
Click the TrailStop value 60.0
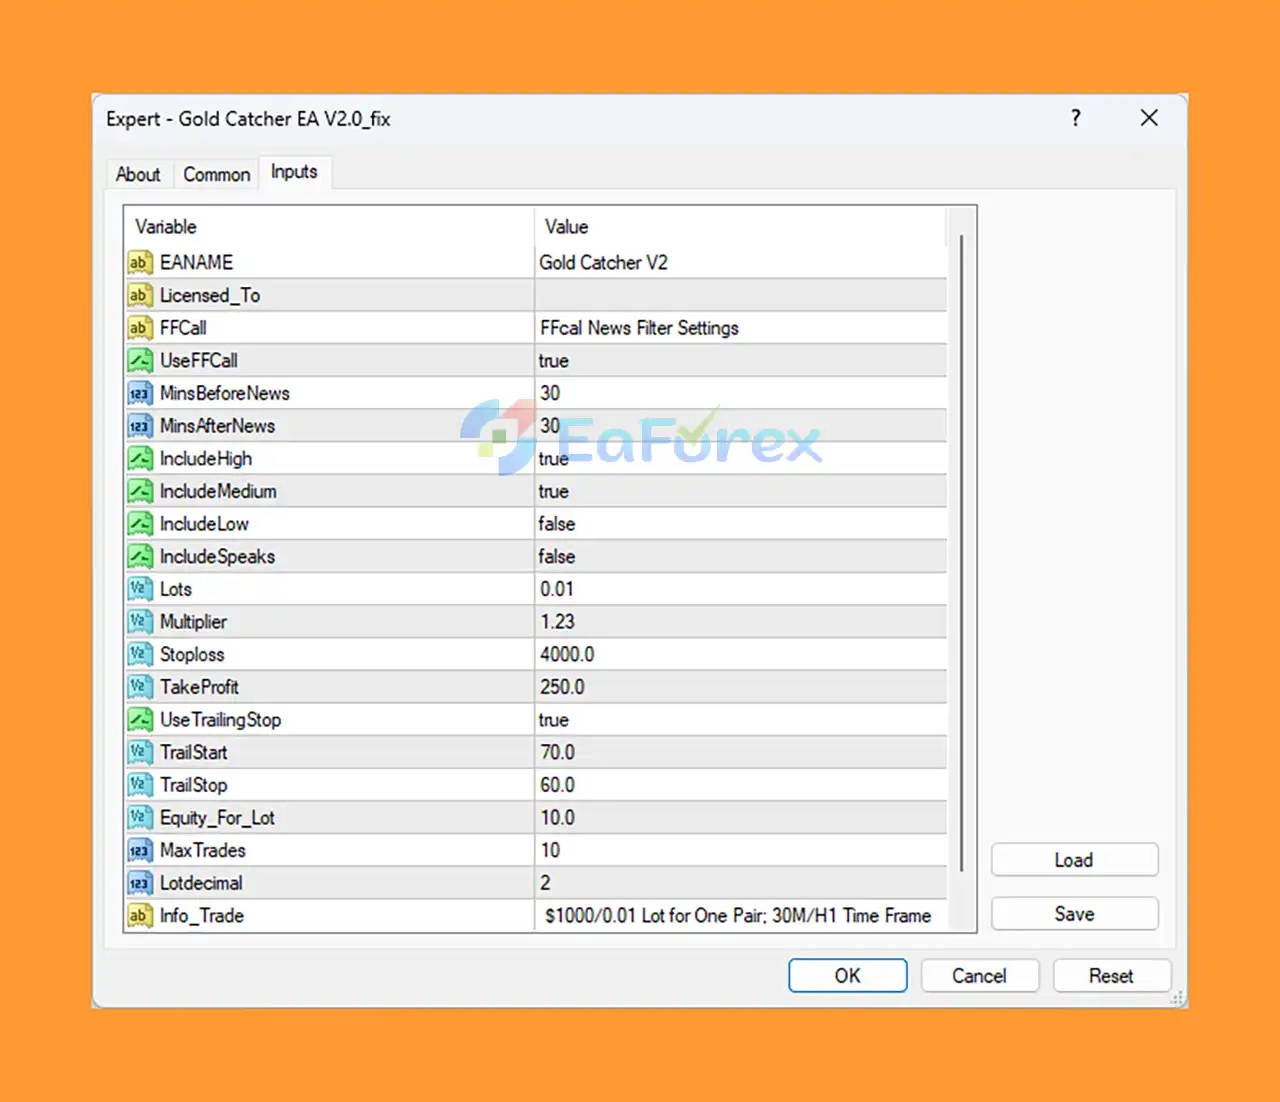click(558, 786)
